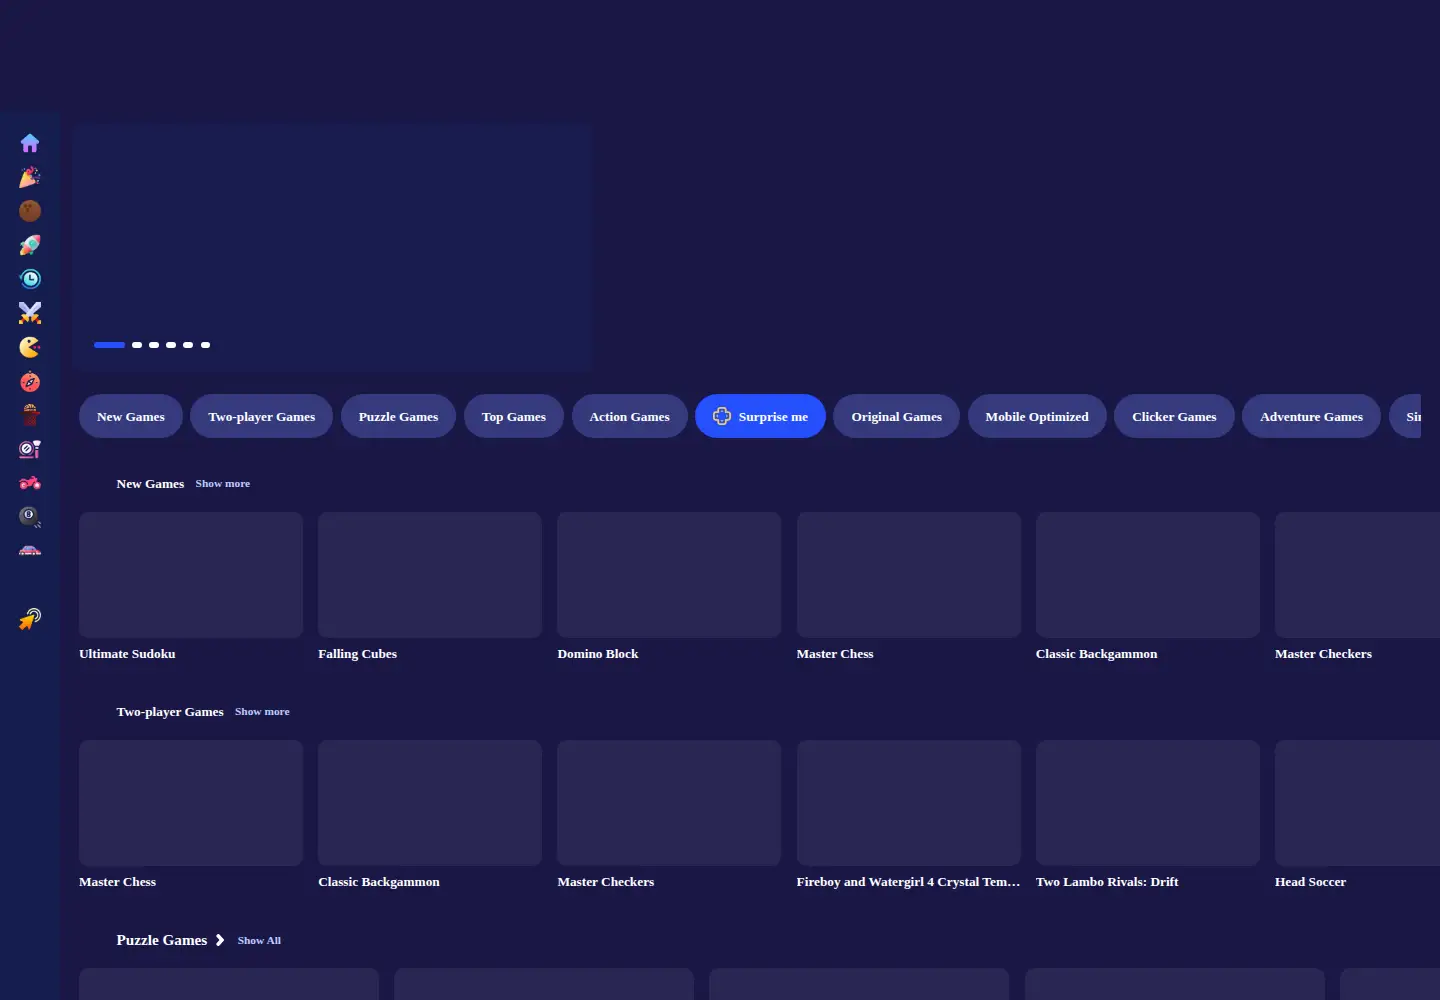Screen dimensions: 1440x1000
Task: Click the Fireboy and Watergirl 4 title
Action: pos(908,882)
